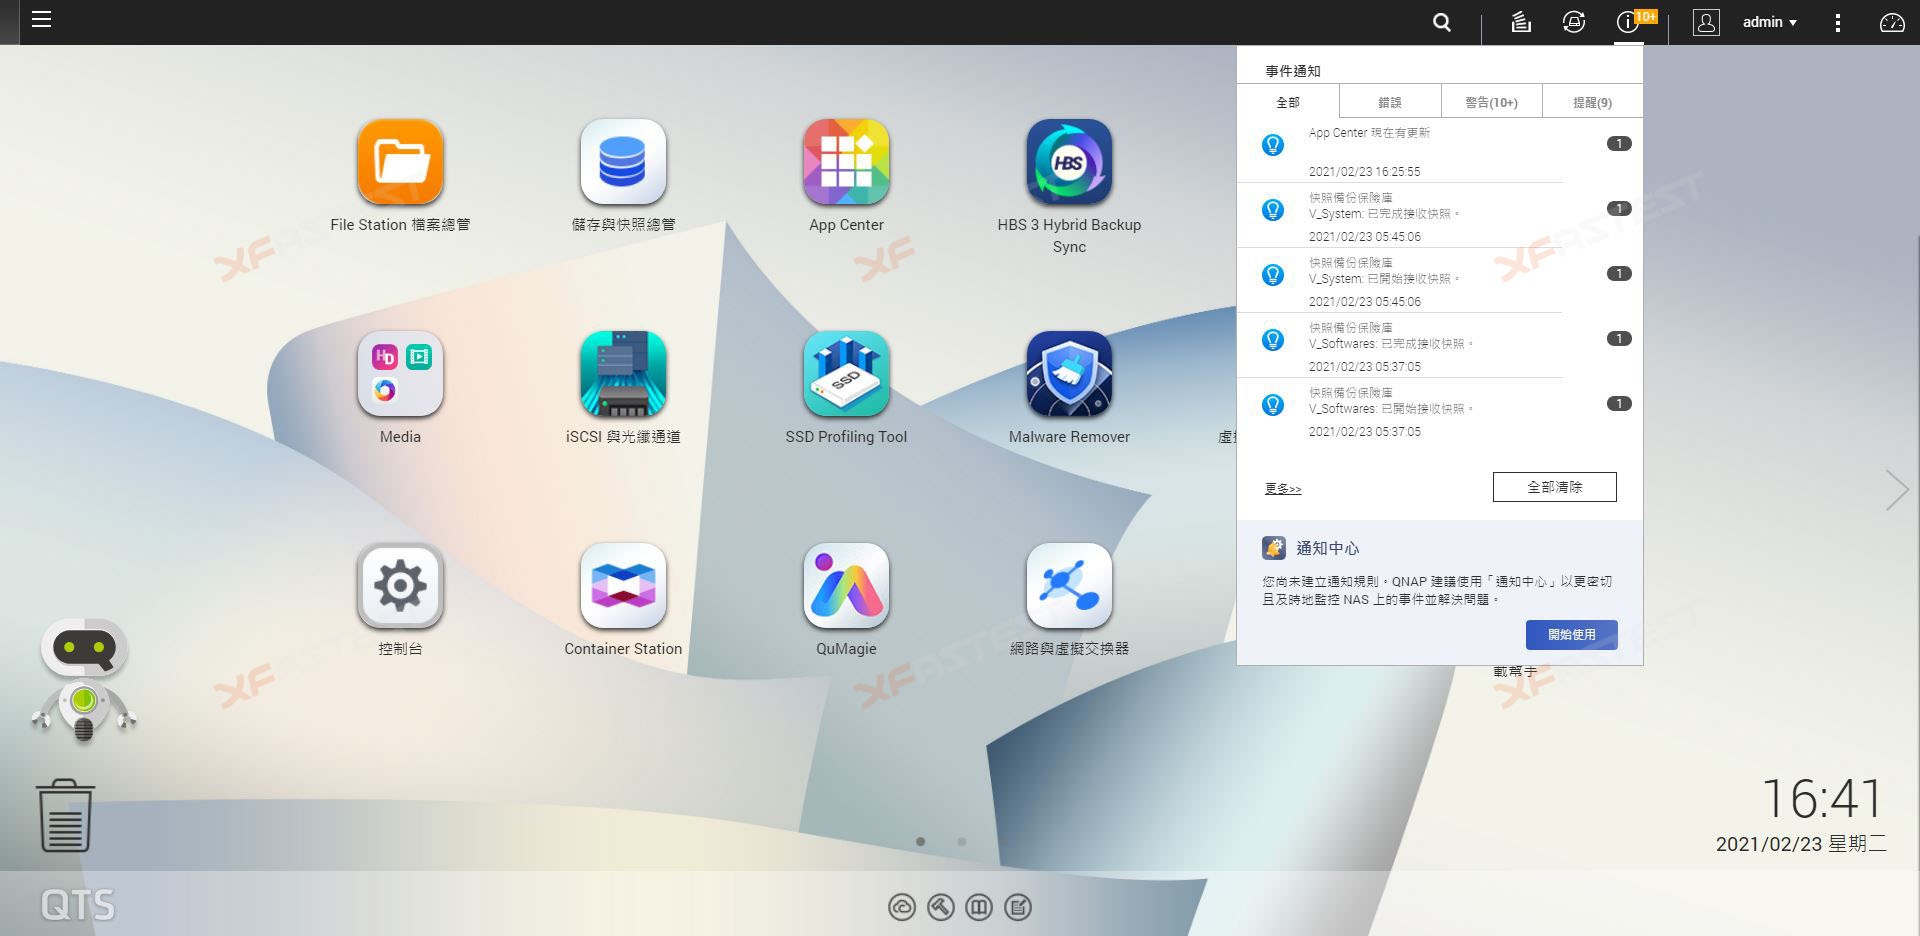Open background tasks icon in top bar
Image resolution: width=1920 pixels, height=936 pixels.
coord(1521,22)
